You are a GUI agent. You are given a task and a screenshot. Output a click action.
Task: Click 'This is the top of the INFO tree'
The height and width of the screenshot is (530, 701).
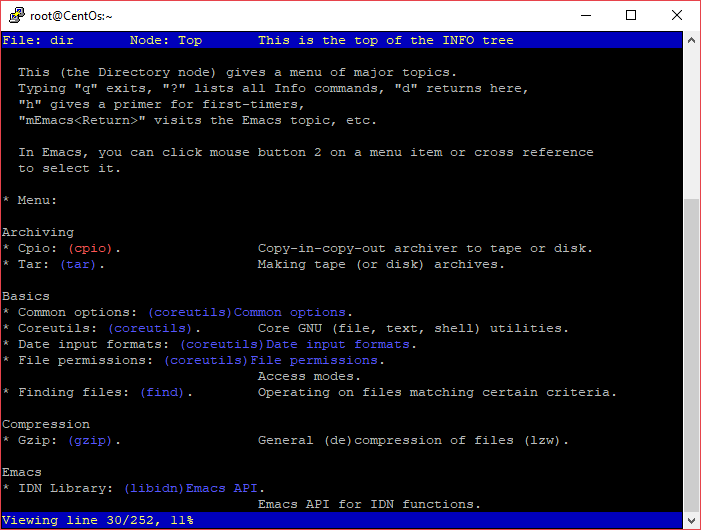pyautogui.click(x=386, y=40)
